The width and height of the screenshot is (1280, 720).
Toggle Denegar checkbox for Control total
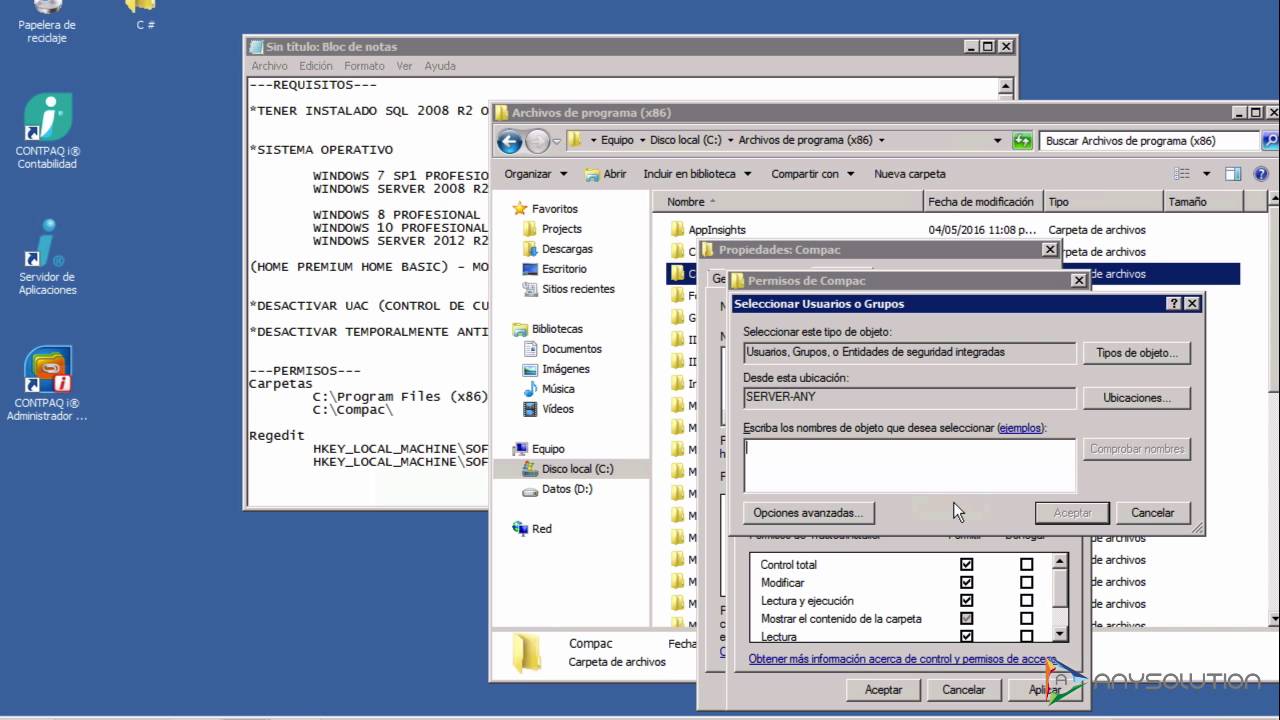[1026, 565]
